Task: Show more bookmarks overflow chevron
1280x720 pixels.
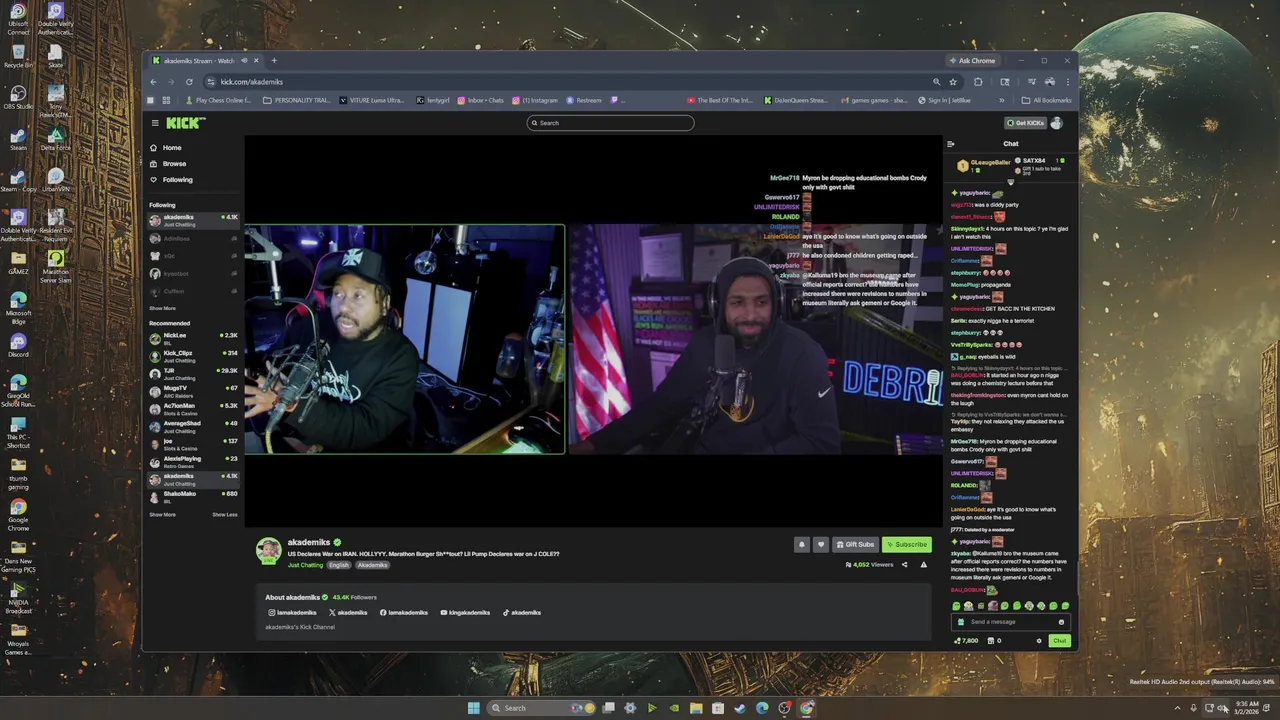Action: 1002,100
